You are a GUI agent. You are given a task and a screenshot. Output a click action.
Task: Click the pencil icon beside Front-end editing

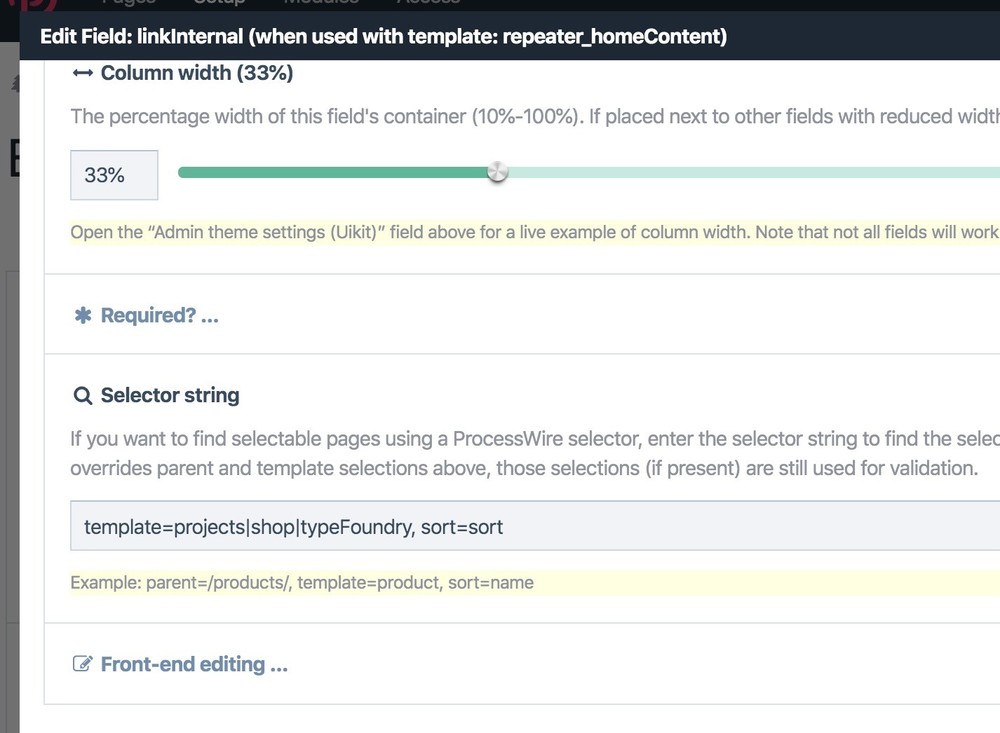pyautogui.click(x=81, y=663)
